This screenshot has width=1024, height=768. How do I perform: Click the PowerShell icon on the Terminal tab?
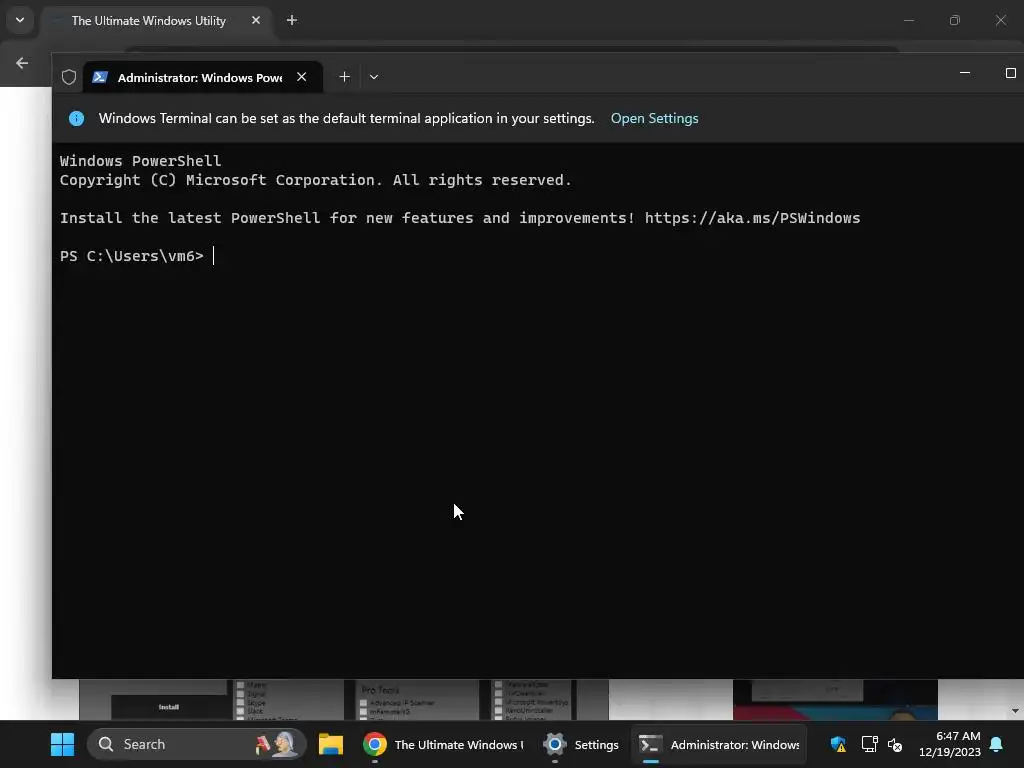[100, 77]
